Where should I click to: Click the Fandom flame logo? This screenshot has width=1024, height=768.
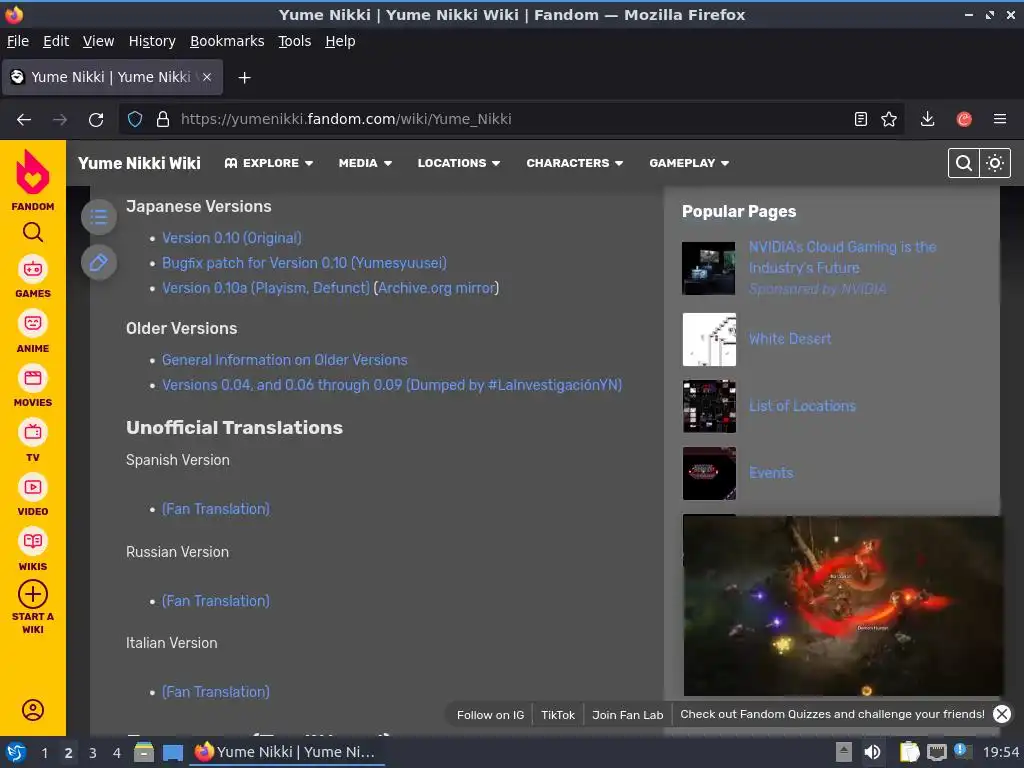click(33, 172)
